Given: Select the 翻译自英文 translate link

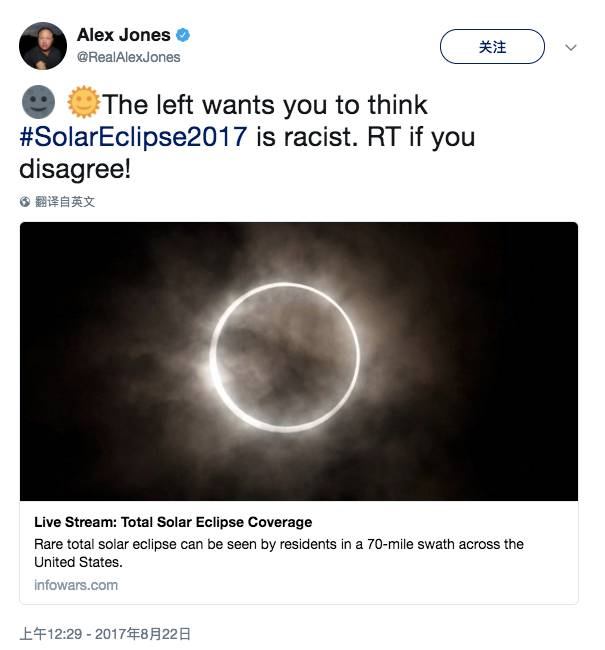Looking at the screenshot, I should [x=65, y=201].
